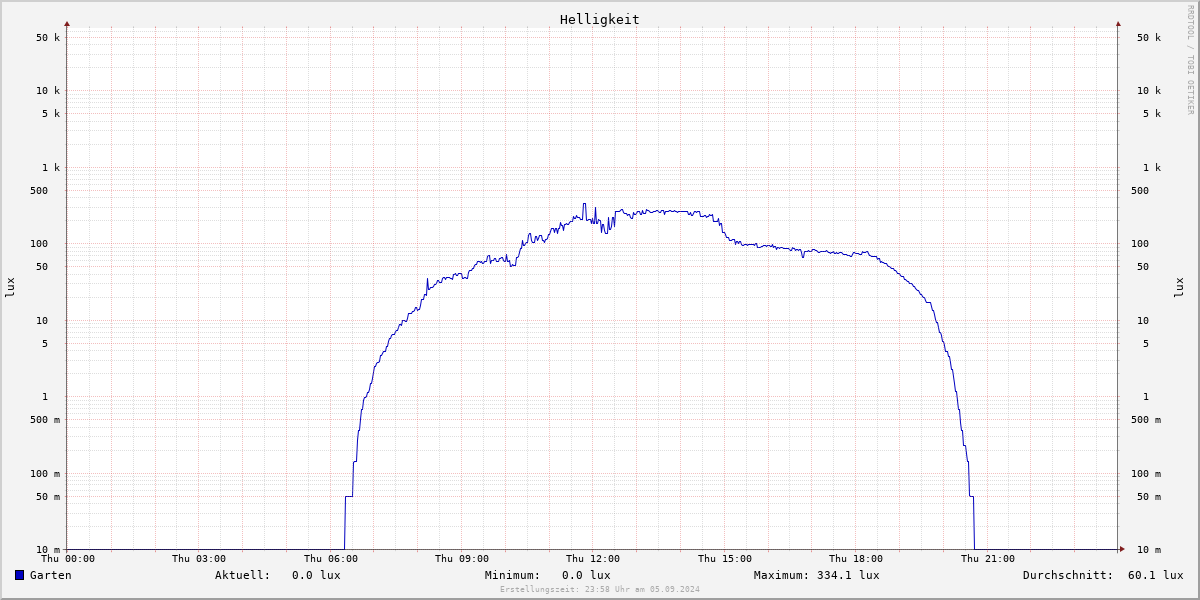This screenshot has height=600, width=1200.
Task: Click the "500 m" label on the left axis
Action: (x=45, y=420)
